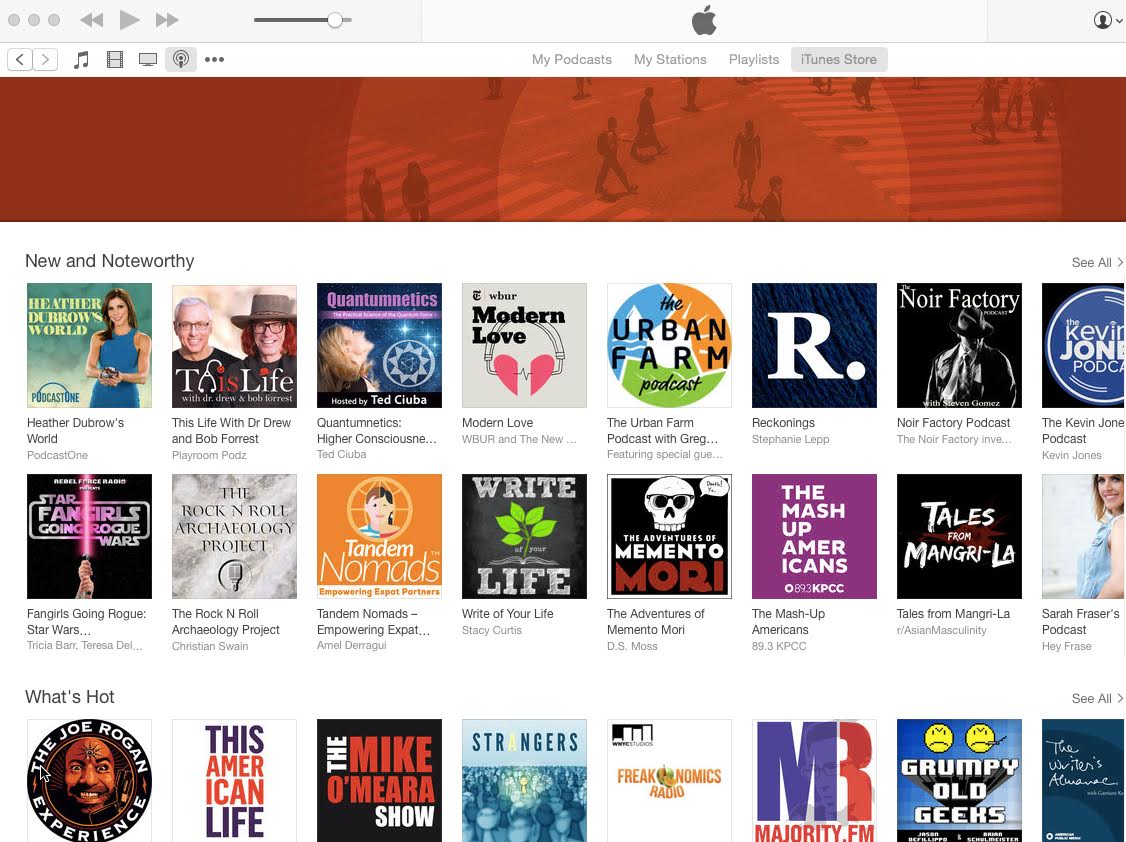This screenshot has width=1126, height=842.
Task: Click the Playroom Podz author link
Action: pyautogui.click(x=209, y=455)
